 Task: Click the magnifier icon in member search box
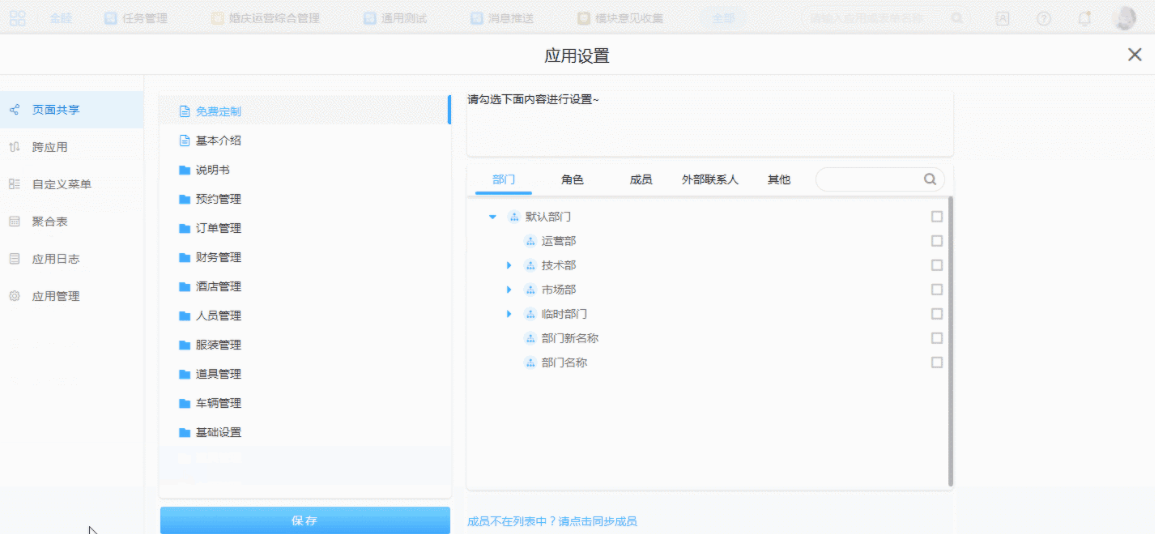click(x=930, y=179)
